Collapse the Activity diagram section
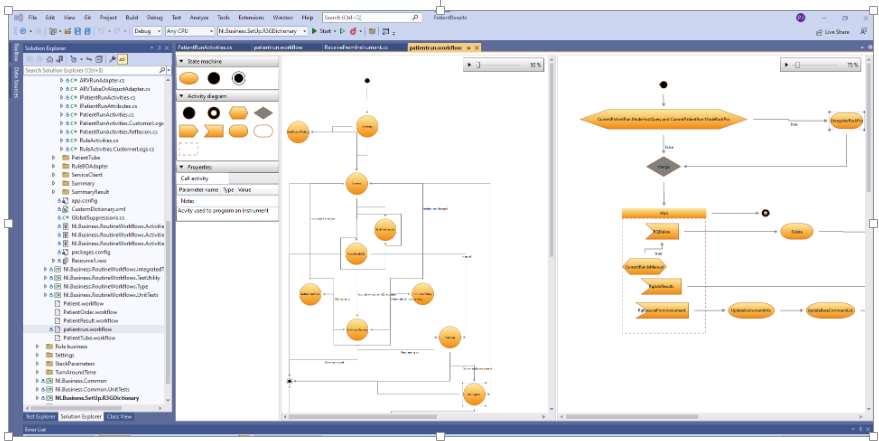This screenshot has height=441, width=879. pos(181,96)
